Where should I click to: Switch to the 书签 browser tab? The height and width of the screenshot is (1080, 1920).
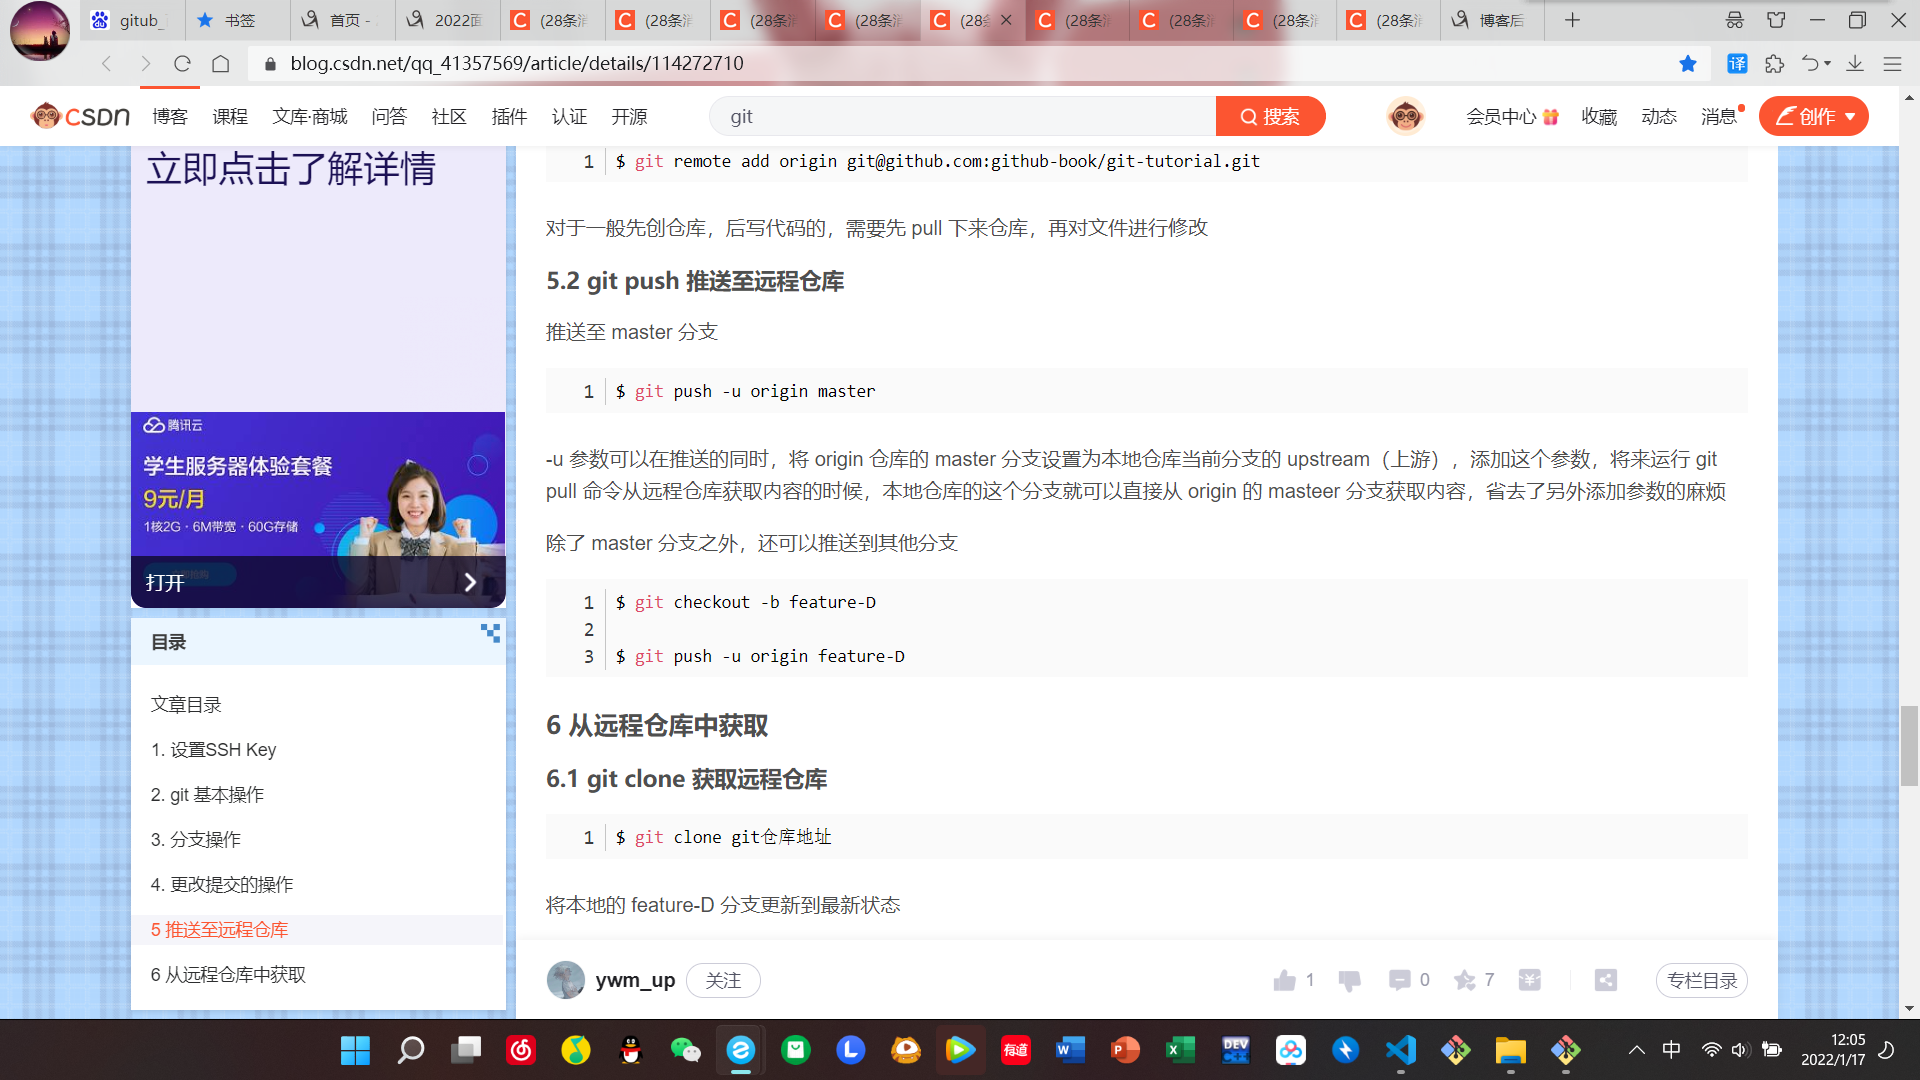click(x=238, y=20)
